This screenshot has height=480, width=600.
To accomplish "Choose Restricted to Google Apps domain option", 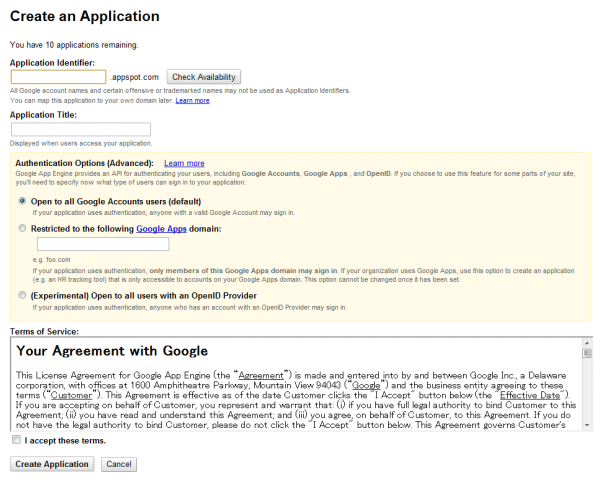I will pos(23,229).
